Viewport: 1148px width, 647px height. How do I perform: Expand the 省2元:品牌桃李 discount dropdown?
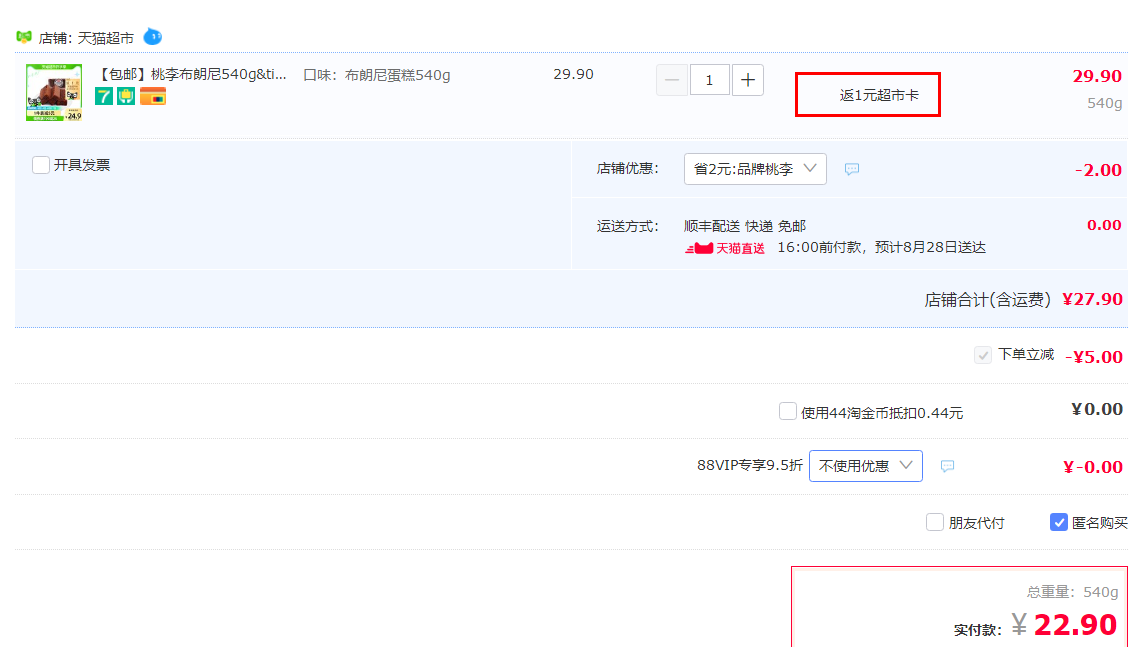tap(755, 169)
